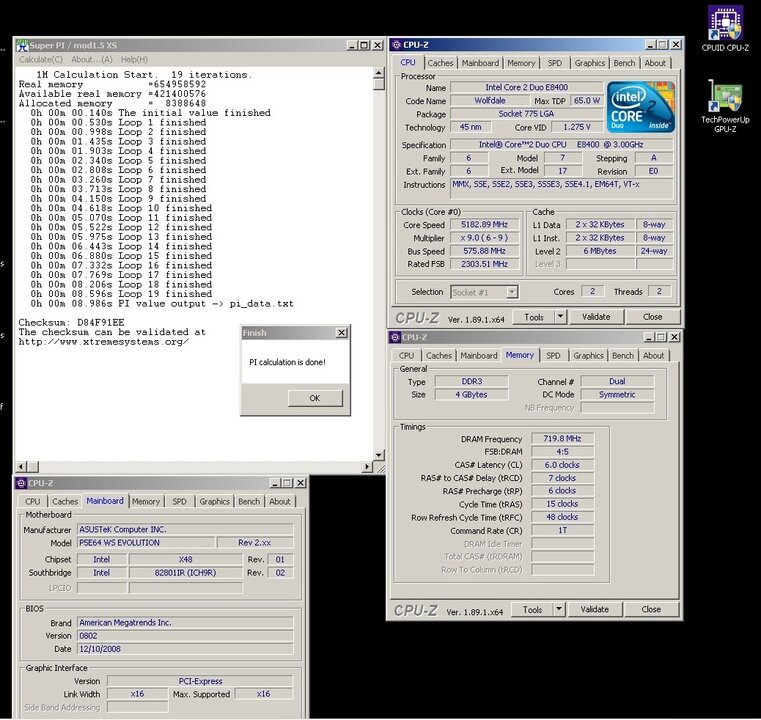
Task: Close the Finish dialog with X
Action: tap(342, 332)
